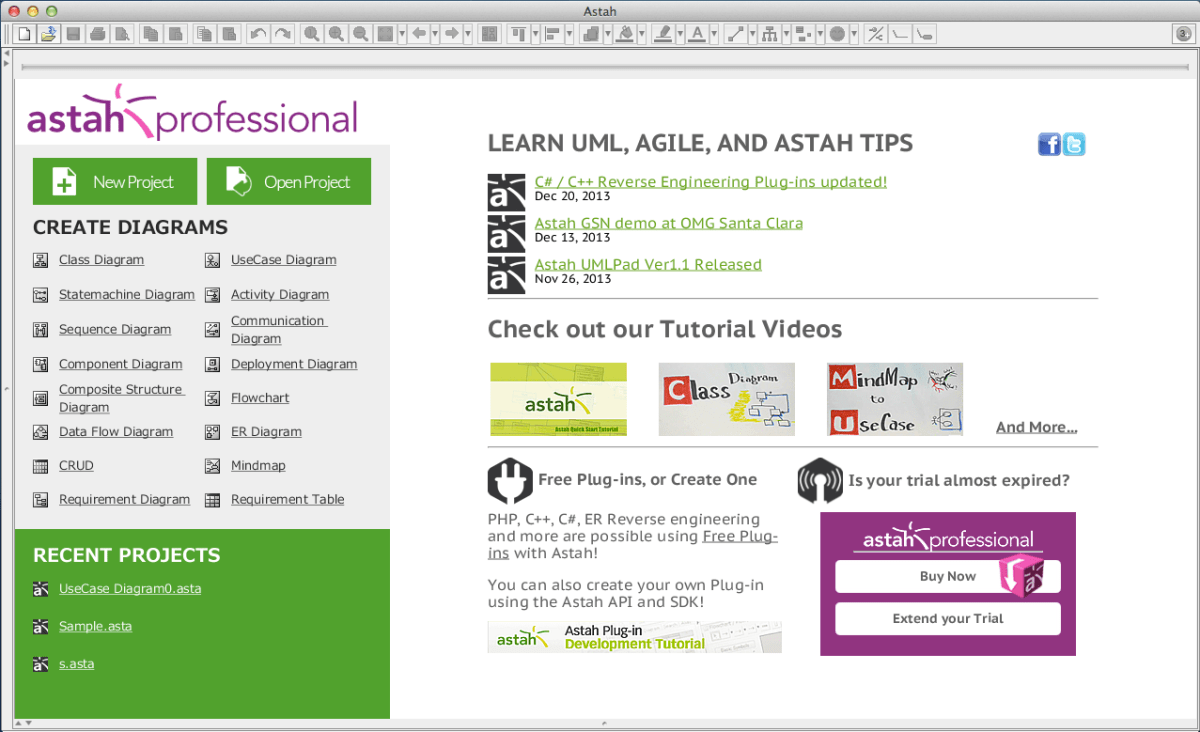Open the forward navigation dropdown arrow
This screenshot has height=732, width=1200.
click(x=468, y=33)
